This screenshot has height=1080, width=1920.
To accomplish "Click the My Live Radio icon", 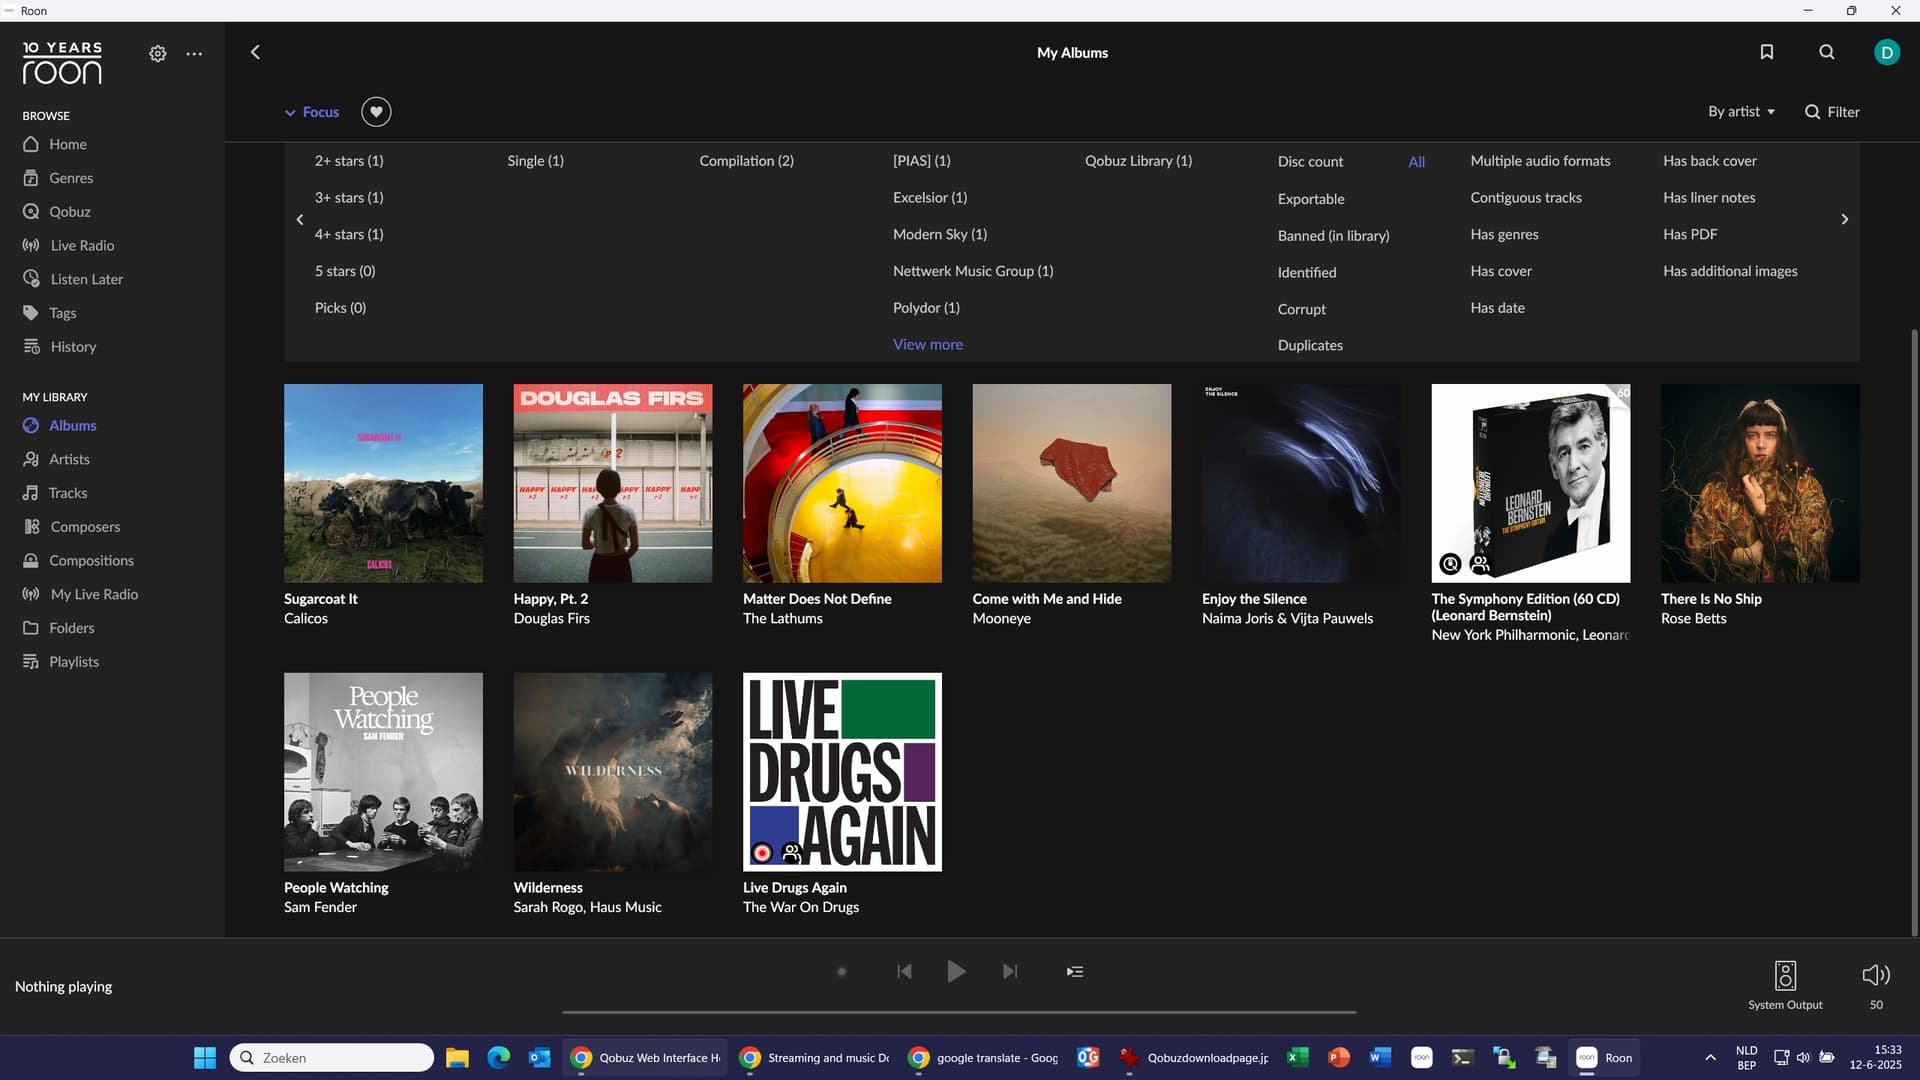I will tap(31, 594).
